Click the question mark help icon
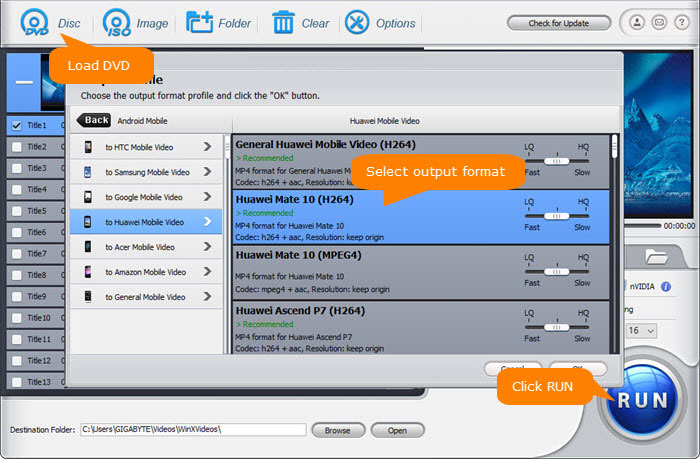The width and height of the screenshot is (700, 459). pyautogui.click(x=681, y=22)
